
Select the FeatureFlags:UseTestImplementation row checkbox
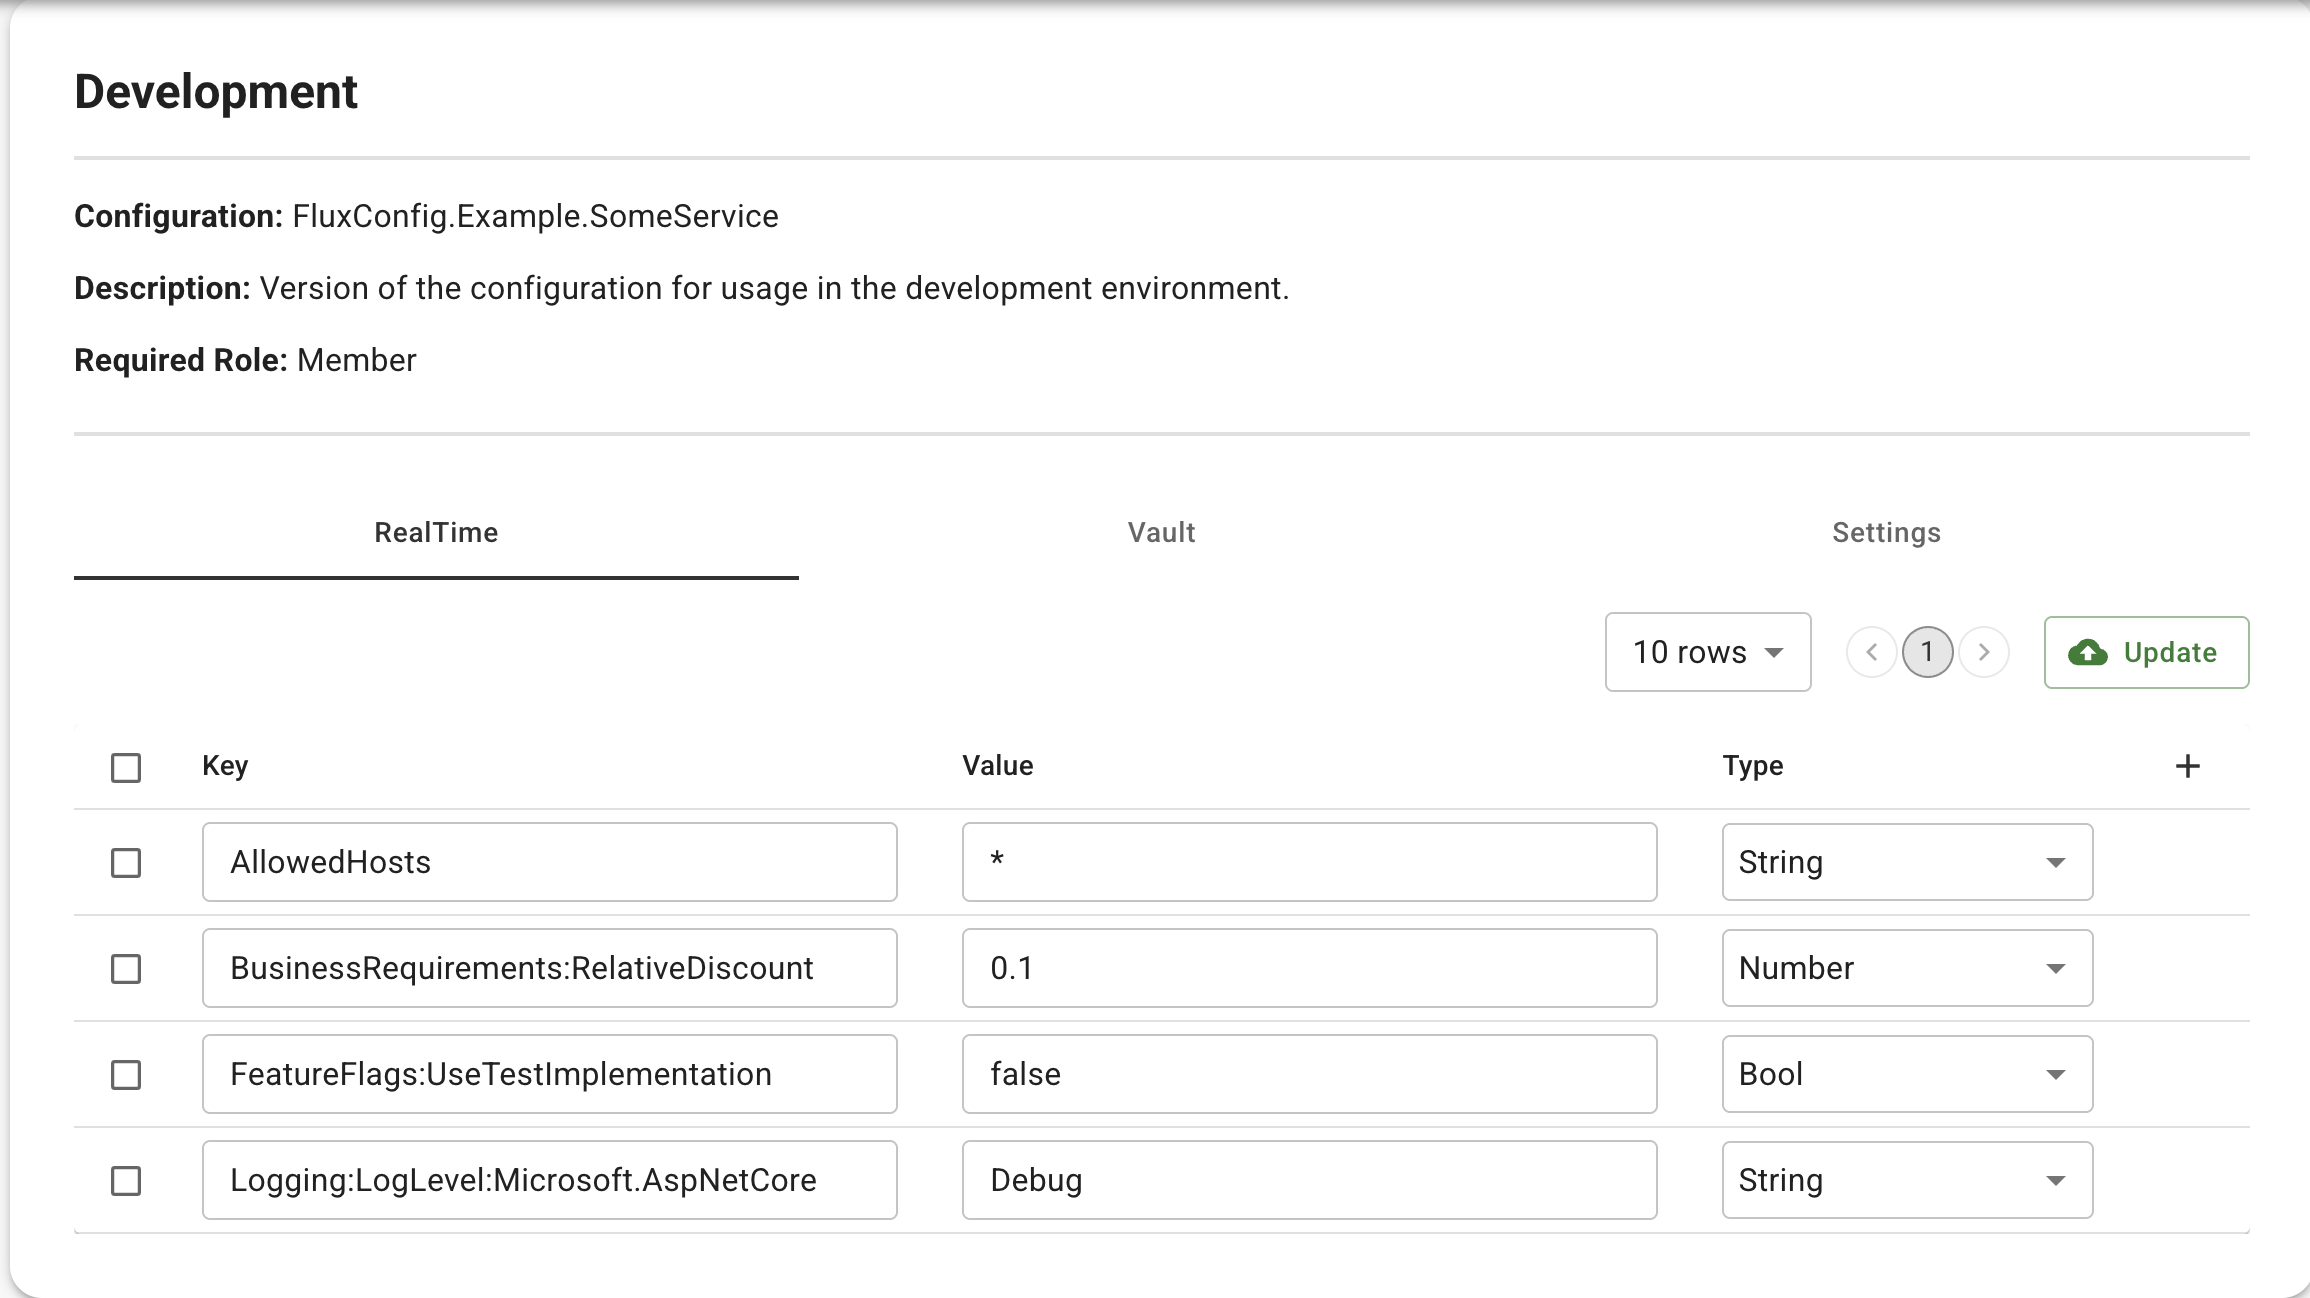126,1075
